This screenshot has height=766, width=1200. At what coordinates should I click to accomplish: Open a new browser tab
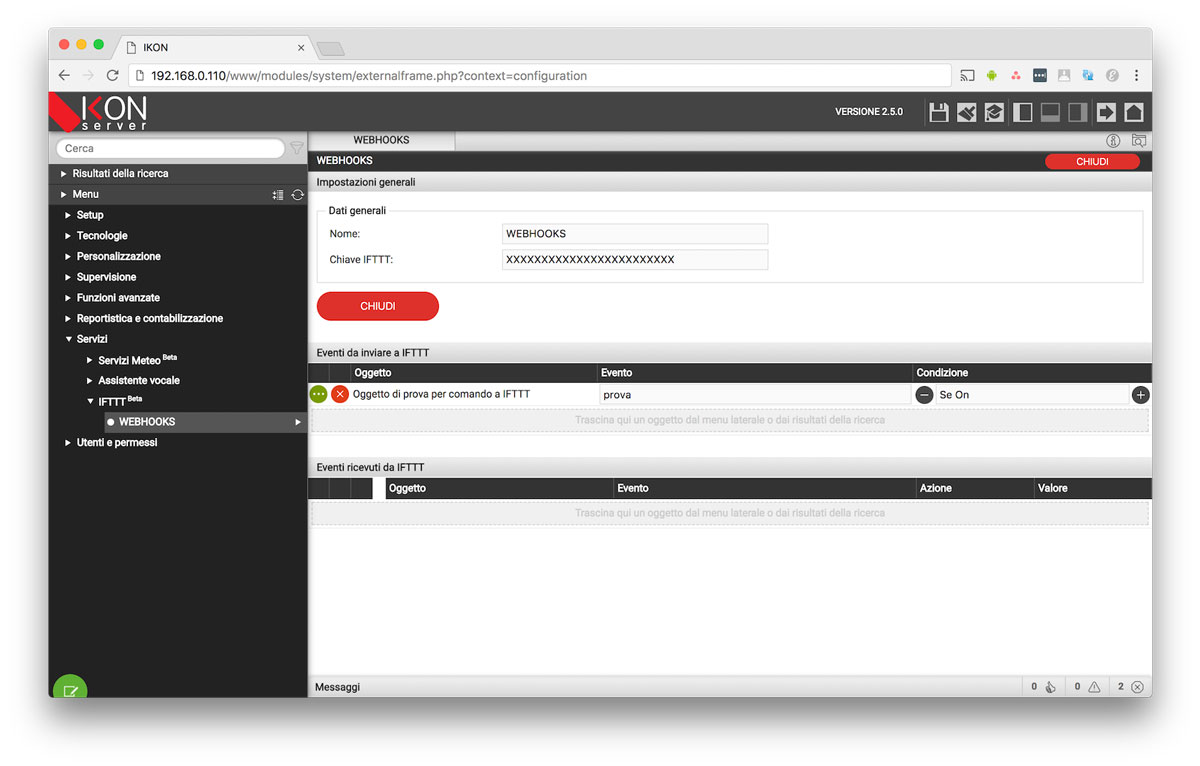pyautogui.click(x=330, y=48)
